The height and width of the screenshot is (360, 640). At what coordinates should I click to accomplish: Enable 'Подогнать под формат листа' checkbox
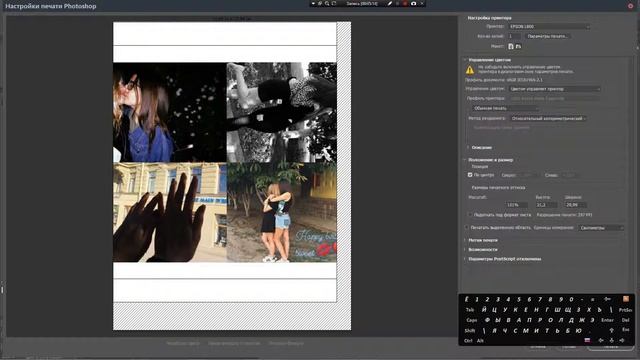470,214
